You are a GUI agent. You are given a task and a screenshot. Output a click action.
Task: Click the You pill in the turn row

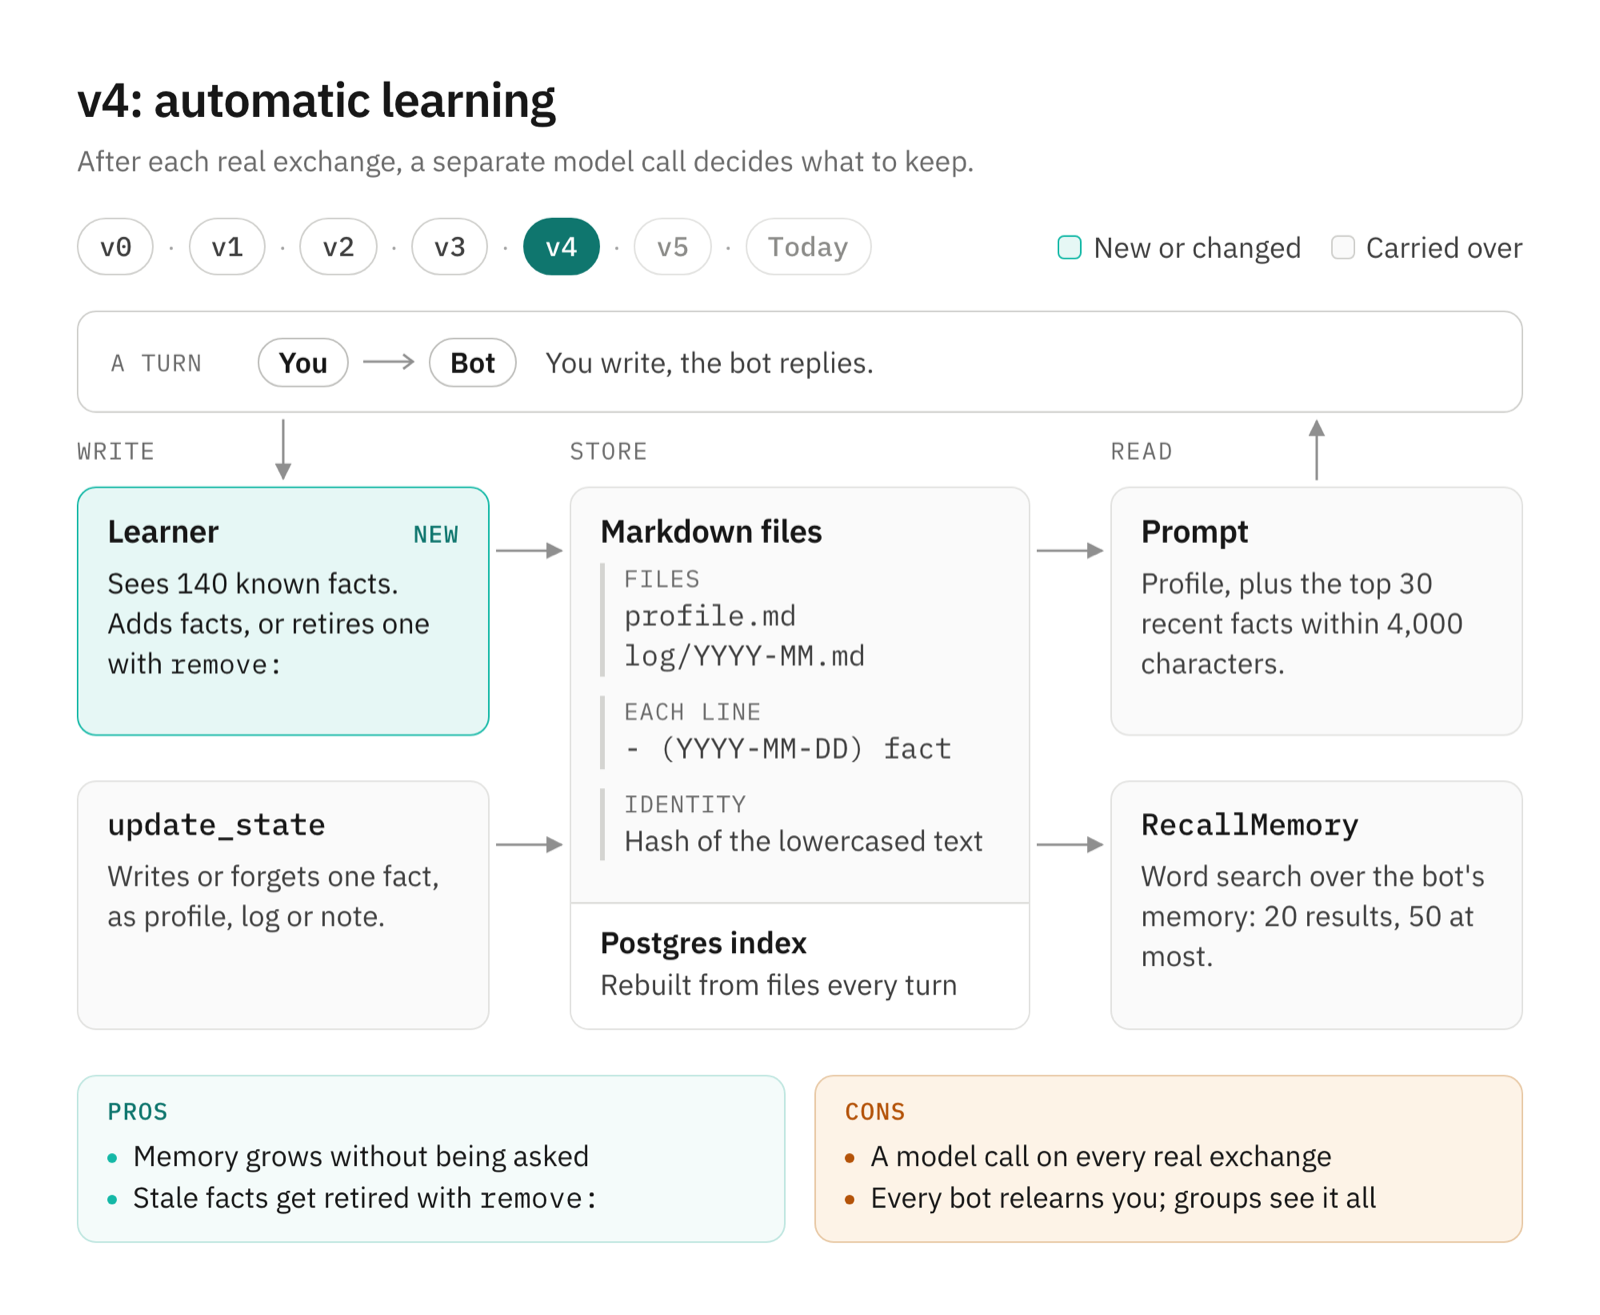303,363
